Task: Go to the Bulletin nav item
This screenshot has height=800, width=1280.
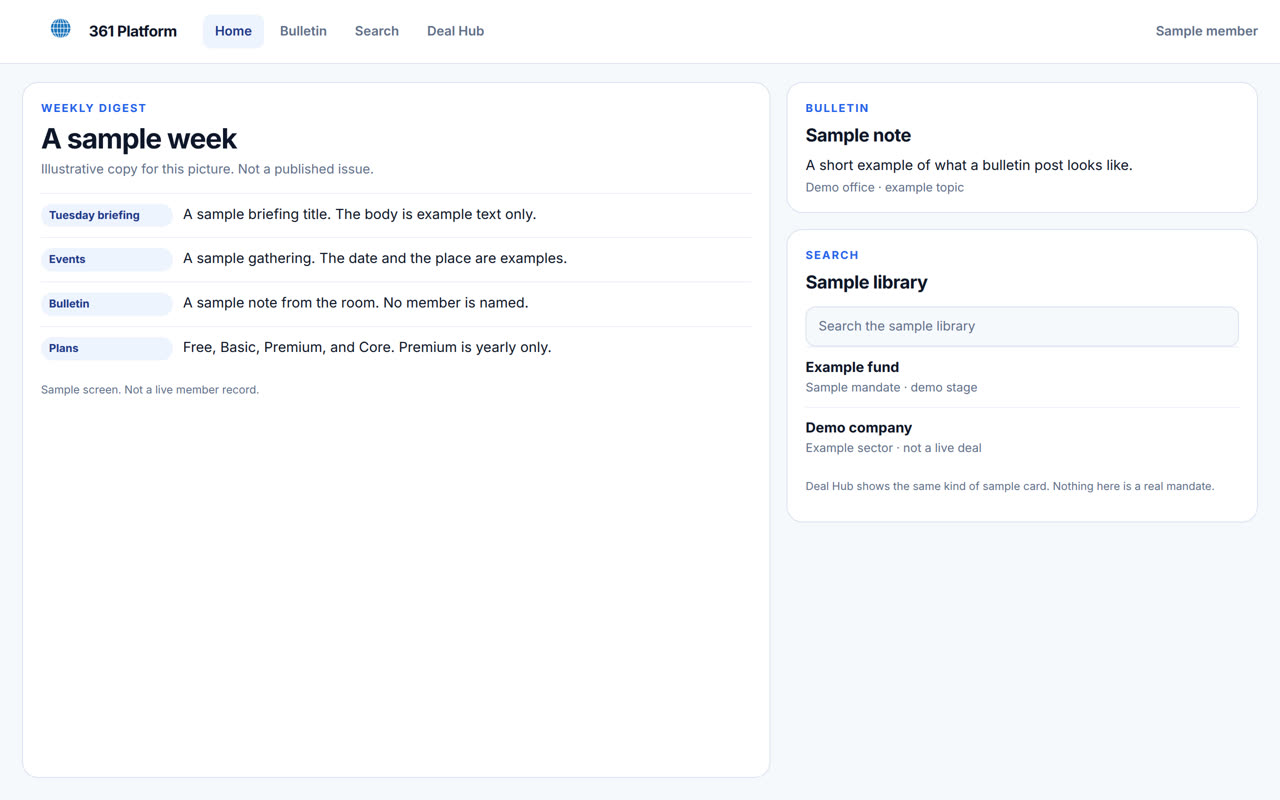Action: click(303, 31)
